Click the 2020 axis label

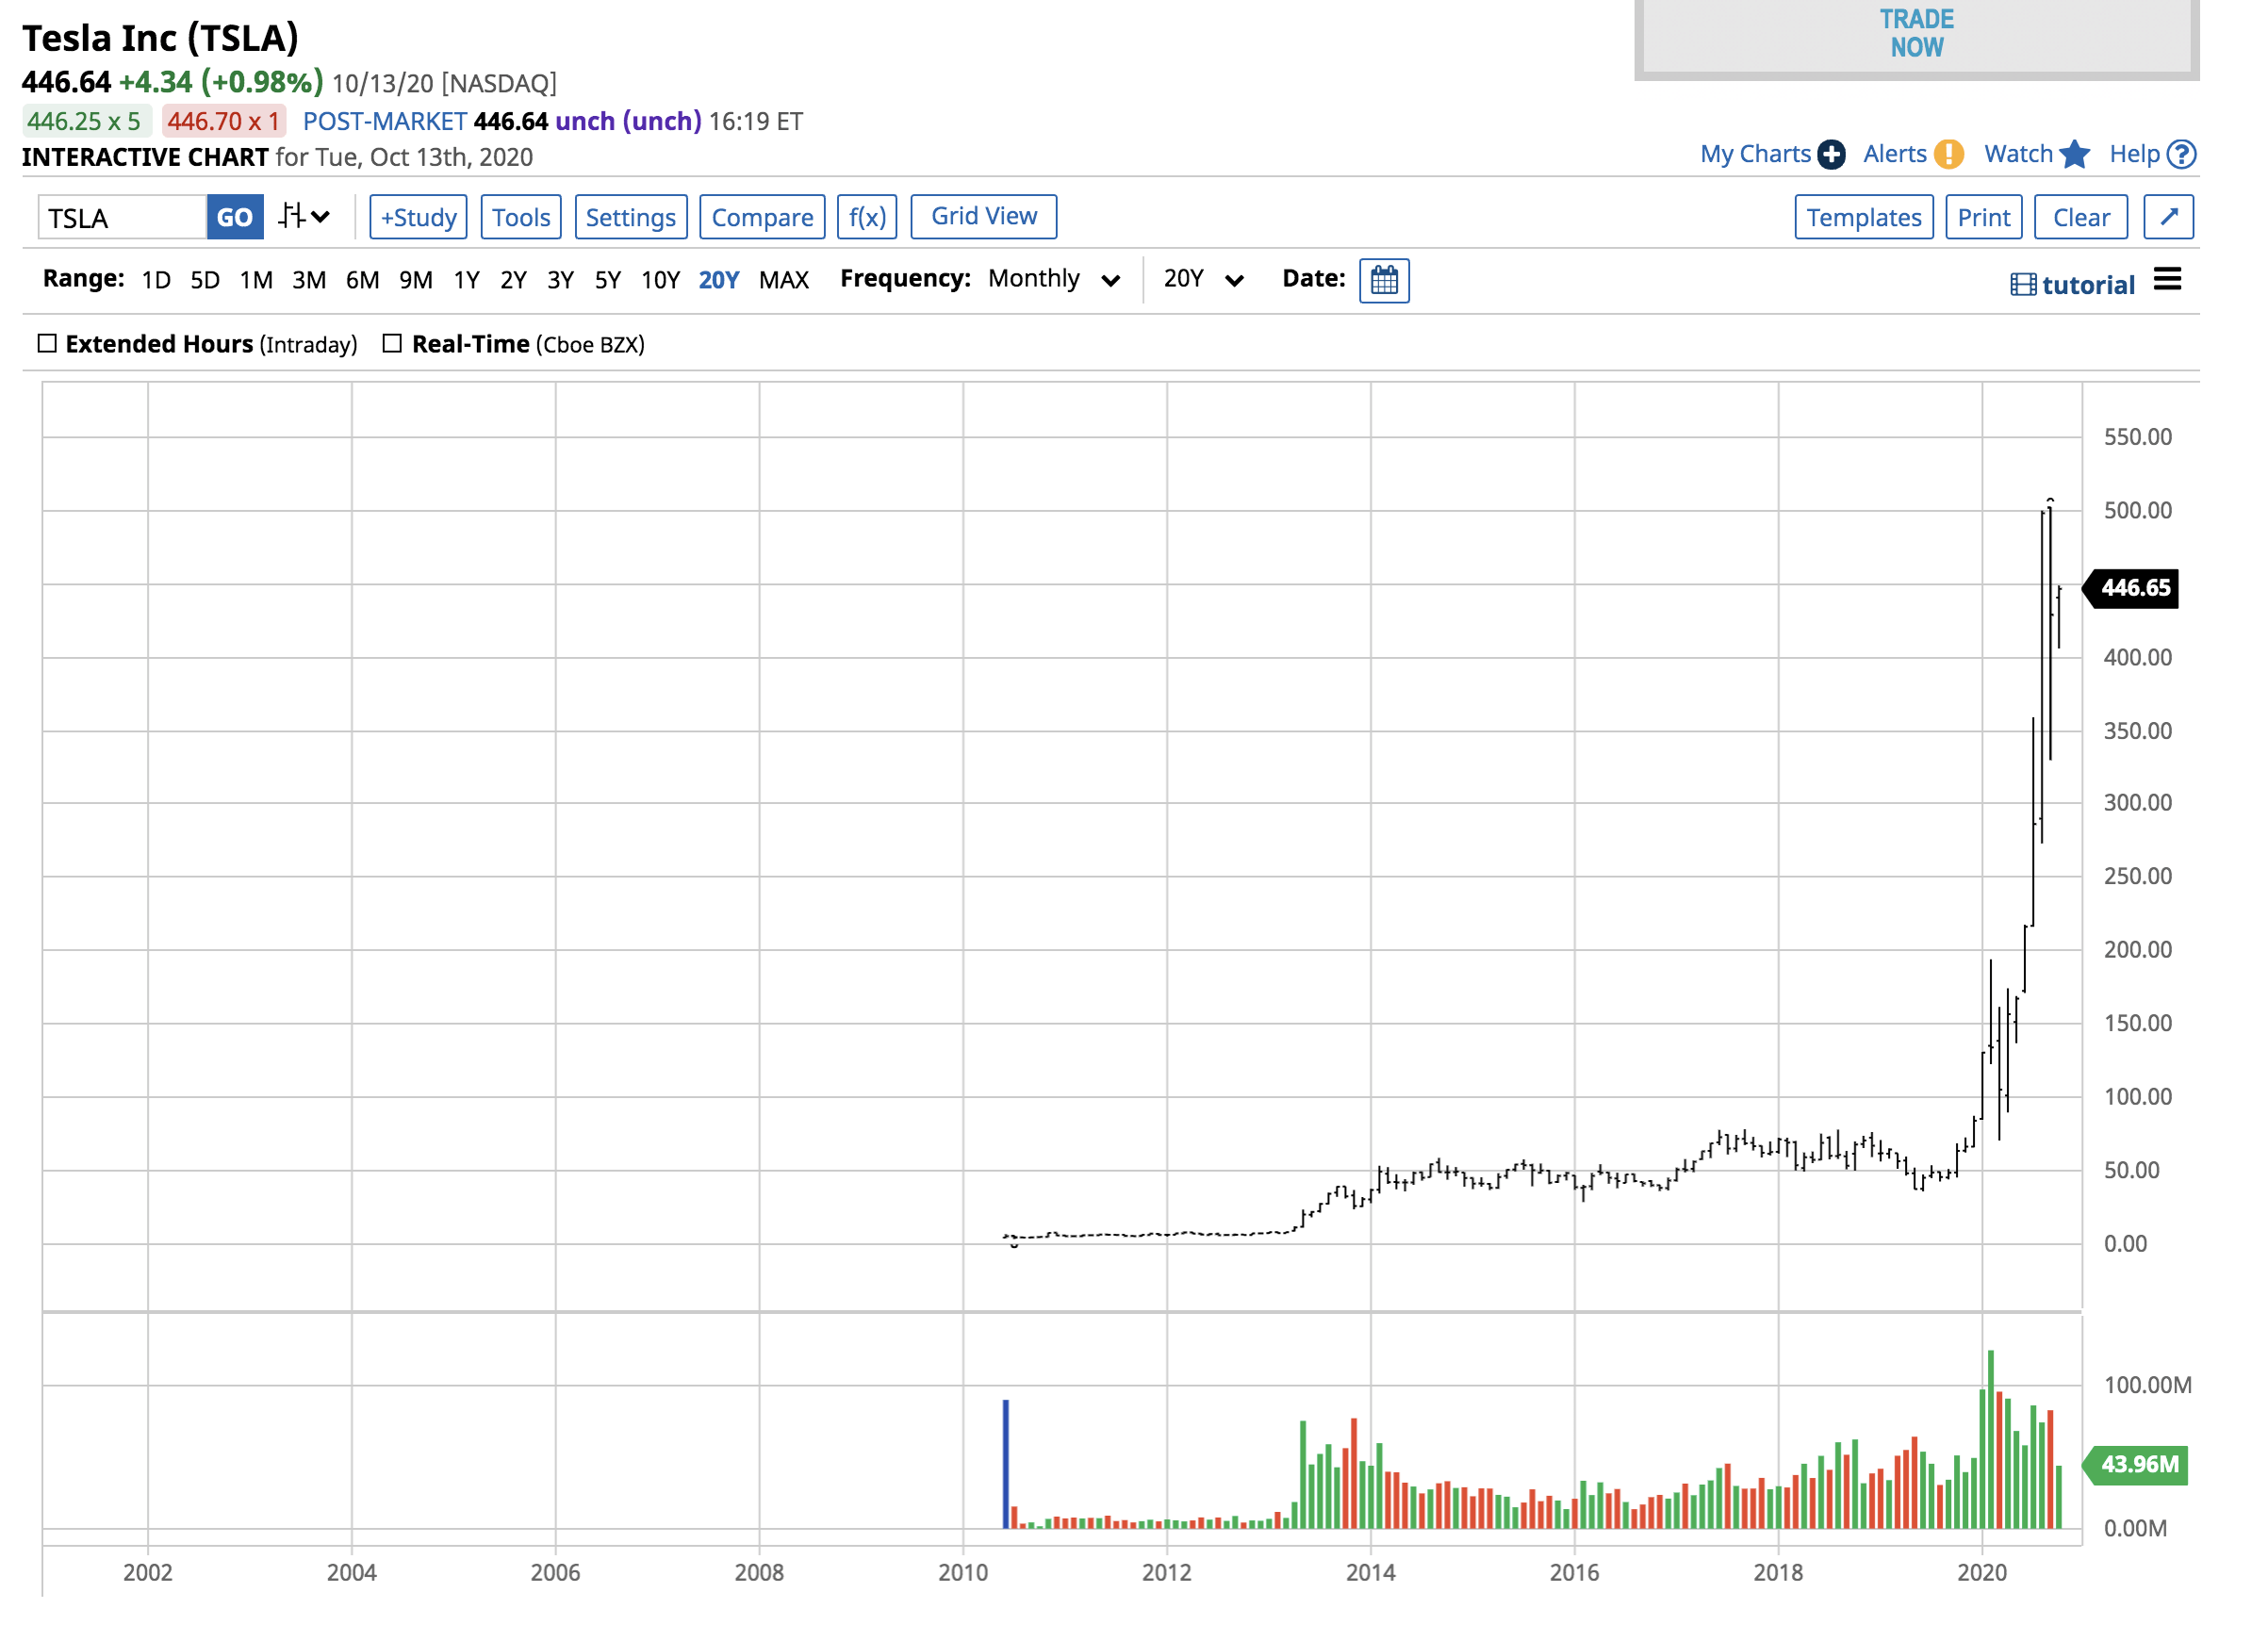(1982, 1572)
